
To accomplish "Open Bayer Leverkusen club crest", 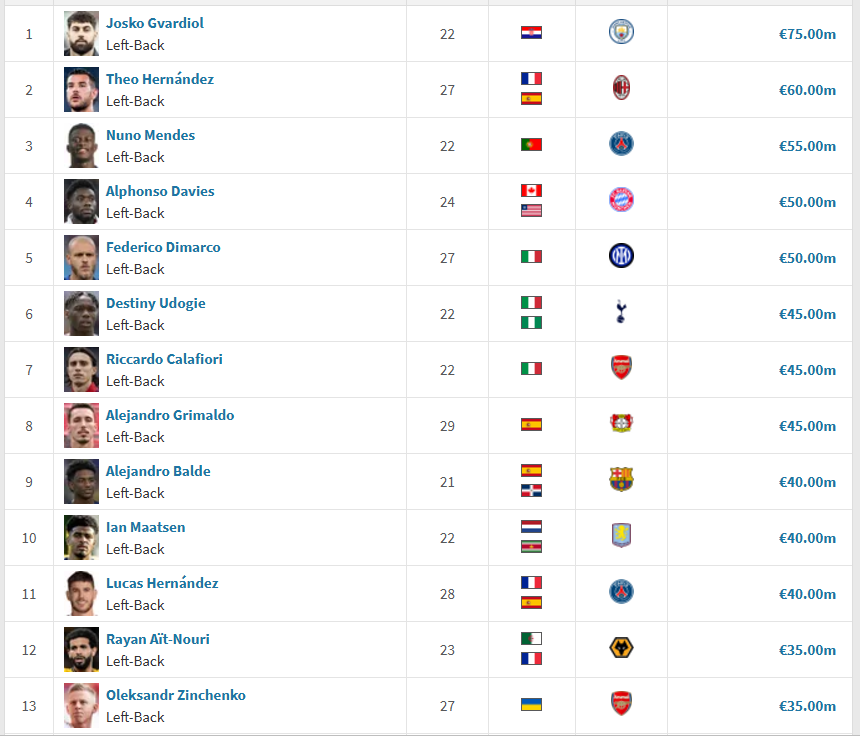I will pyautogui.click(x=621, y=423).
